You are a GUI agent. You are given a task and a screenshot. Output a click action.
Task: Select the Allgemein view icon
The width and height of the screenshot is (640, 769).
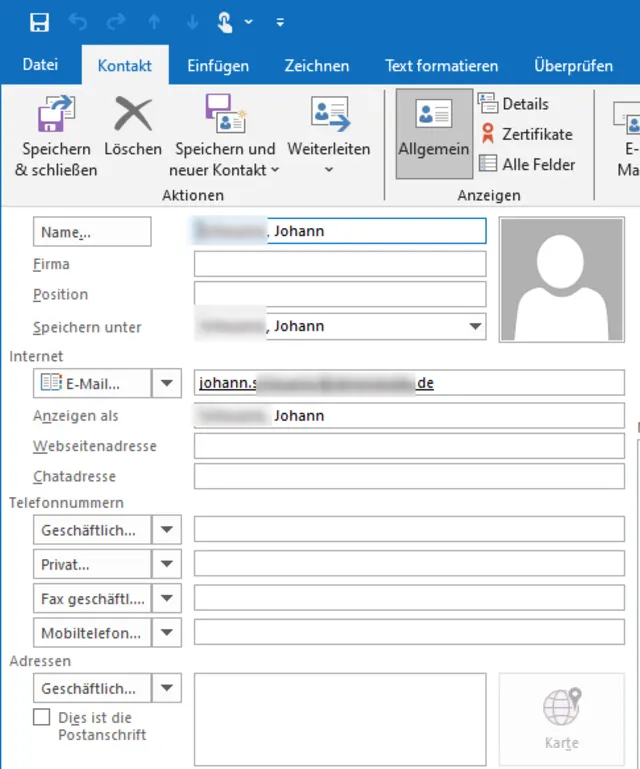click(x=433, y=115)
